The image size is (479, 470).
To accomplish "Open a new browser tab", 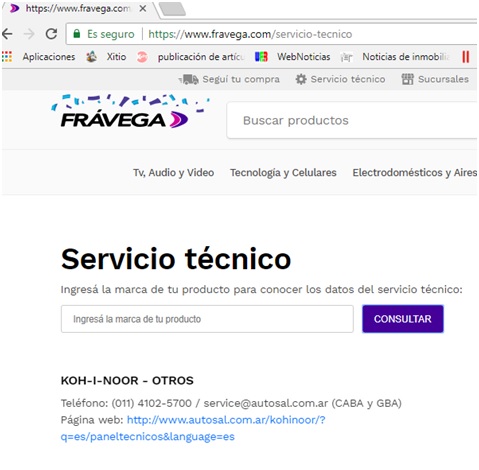I will [172, 9].
